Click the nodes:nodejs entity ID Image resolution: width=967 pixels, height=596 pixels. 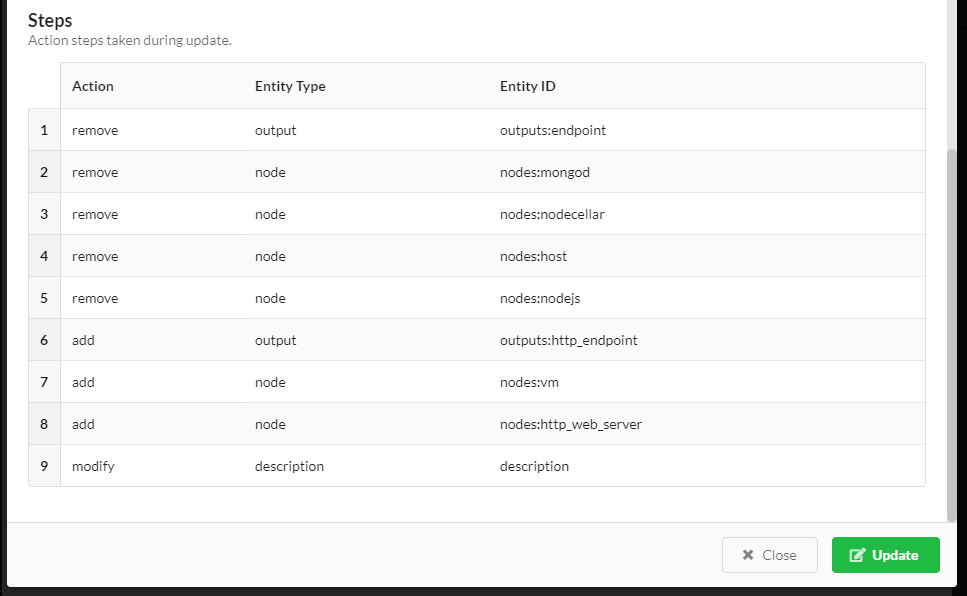540,298
